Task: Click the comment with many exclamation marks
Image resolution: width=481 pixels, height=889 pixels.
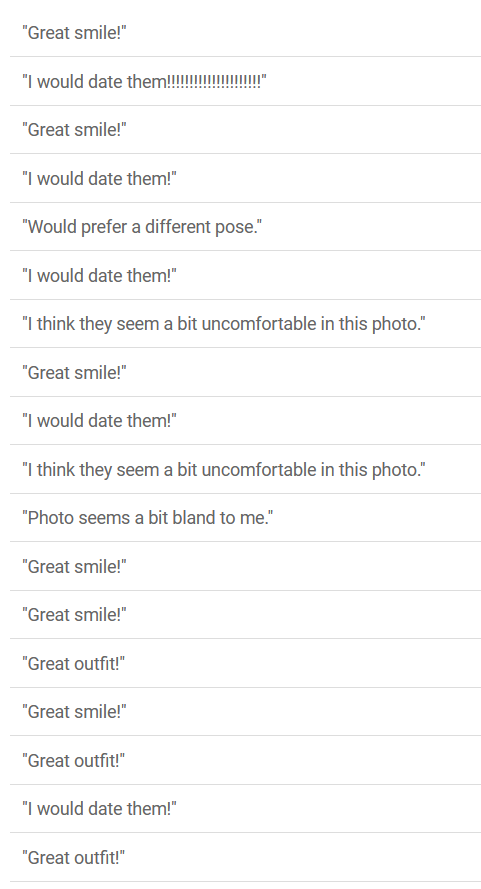Action: pyautogui.click(x=245, y=81)
